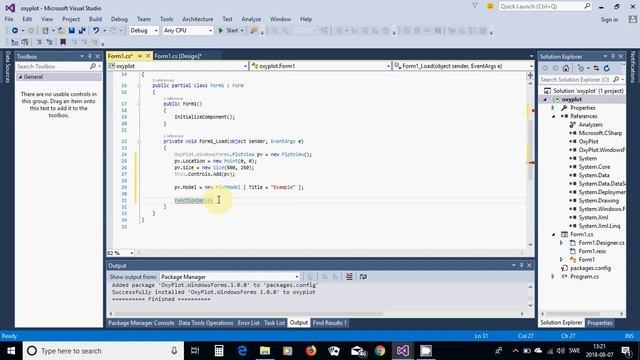Click the Save icon in toolbar
The width and height of the screenshot is (640, 360).
point(72,31)
